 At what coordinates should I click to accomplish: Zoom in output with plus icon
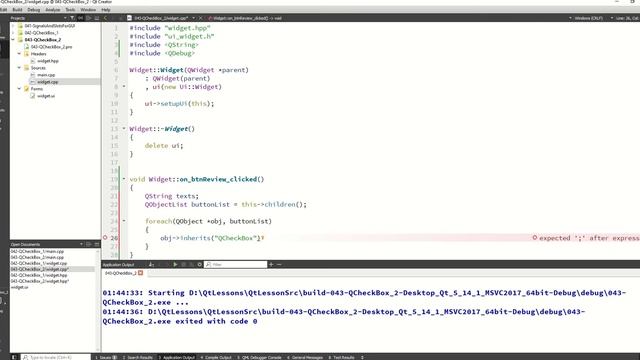pos(271,264)
